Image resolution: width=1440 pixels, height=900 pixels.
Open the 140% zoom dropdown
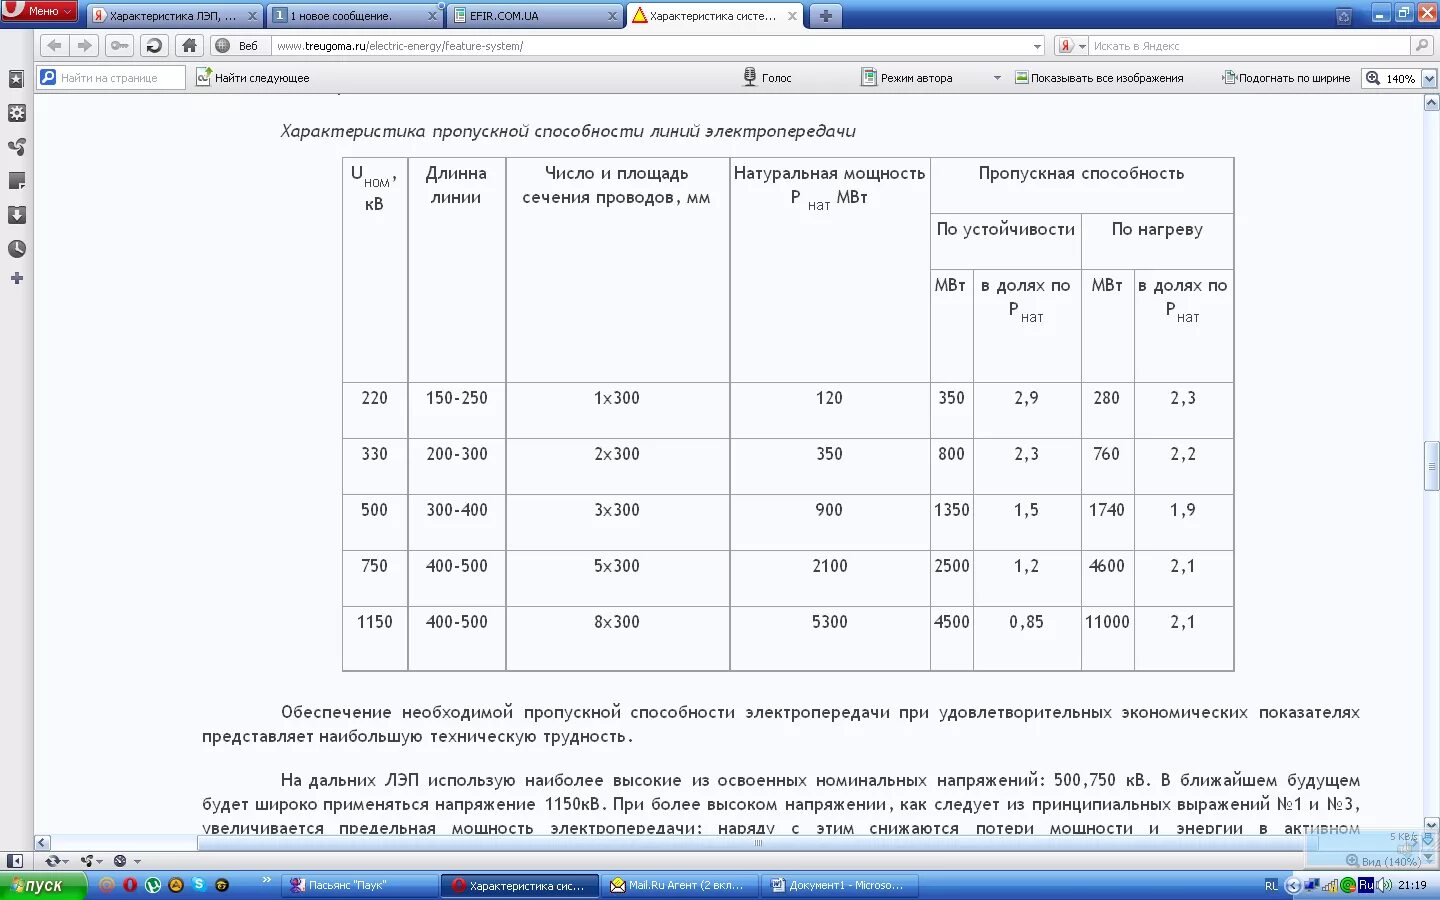tap(1428, 78)
